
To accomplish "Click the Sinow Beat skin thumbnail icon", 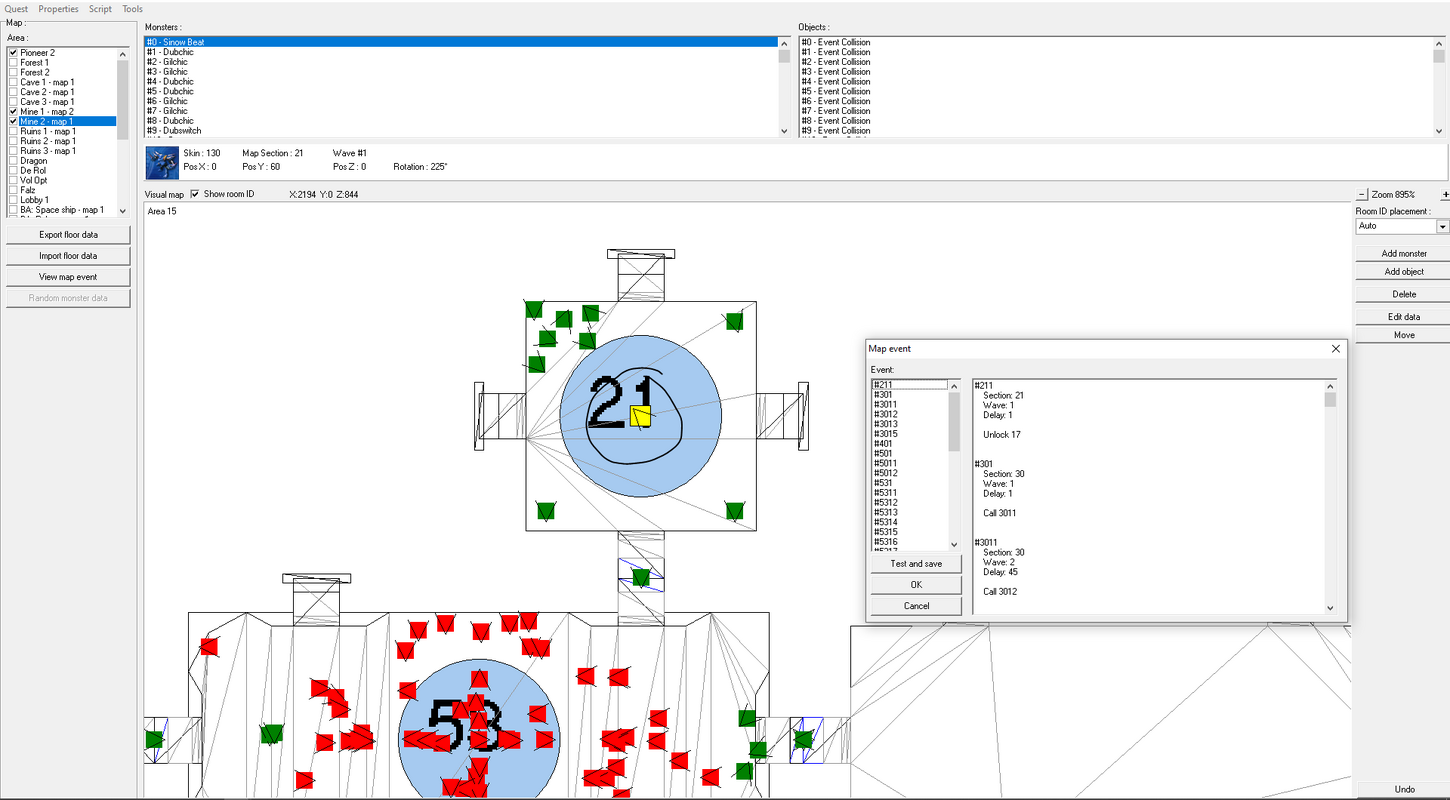I will [x=162, y=163].
